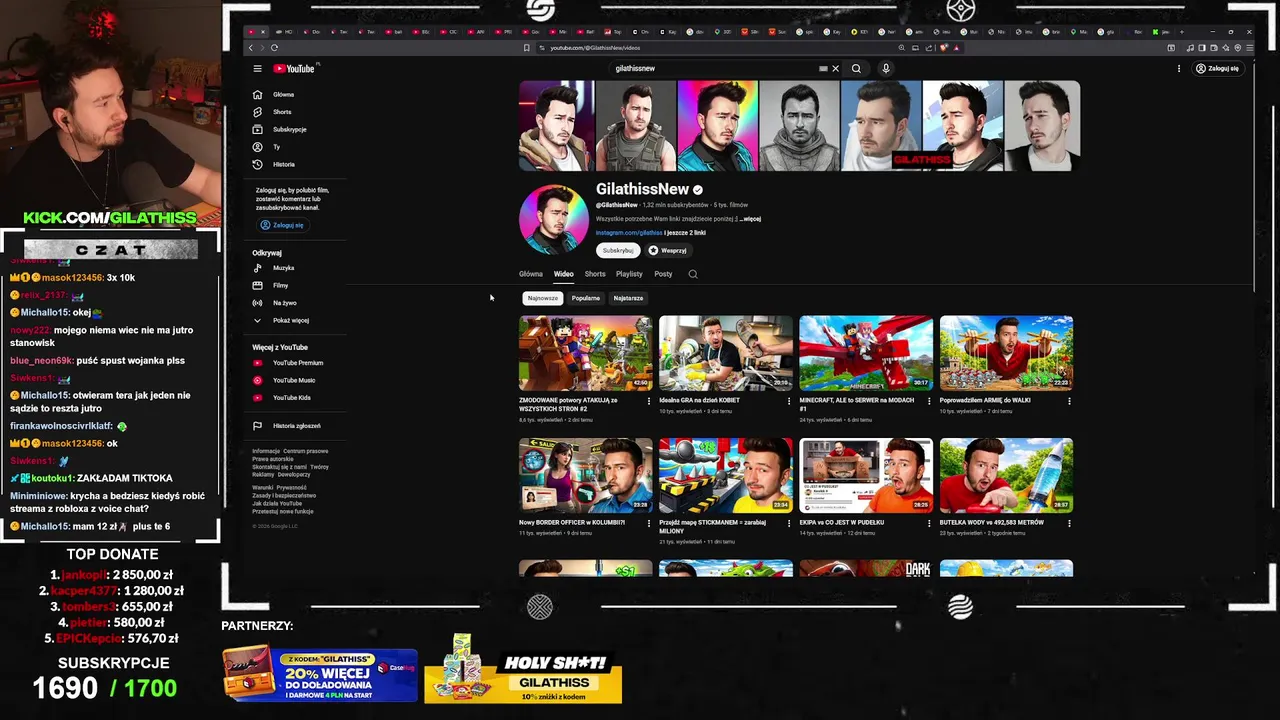Click the Wesprzyj button
This screenshot has width=1280, height=720.
(x=669, y=251)
